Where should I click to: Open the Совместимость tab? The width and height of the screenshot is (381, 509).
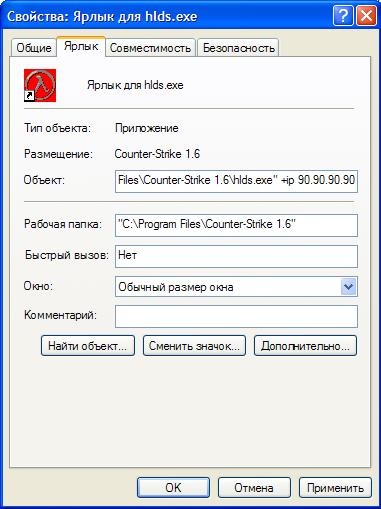(150, 48)
